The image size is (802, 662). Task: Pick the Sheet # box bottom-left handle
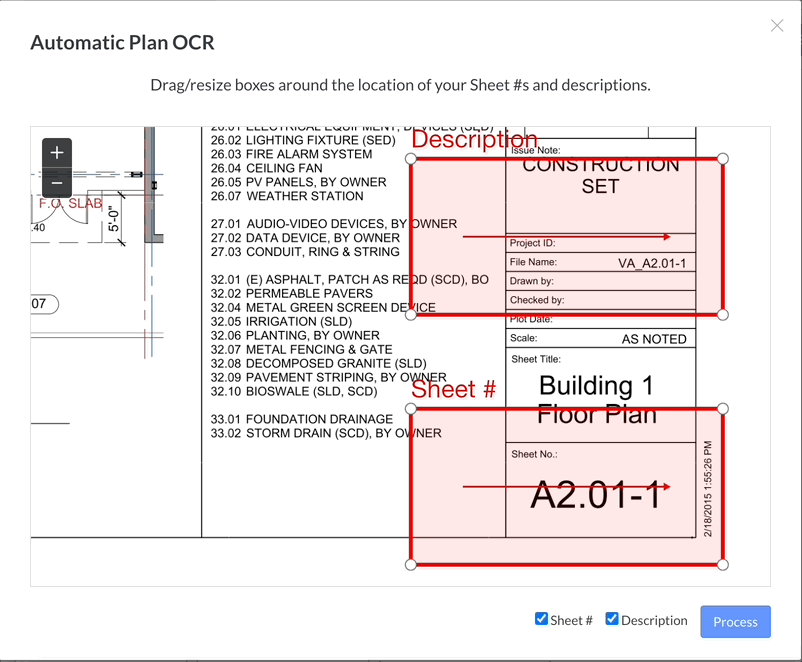point(411,565)
